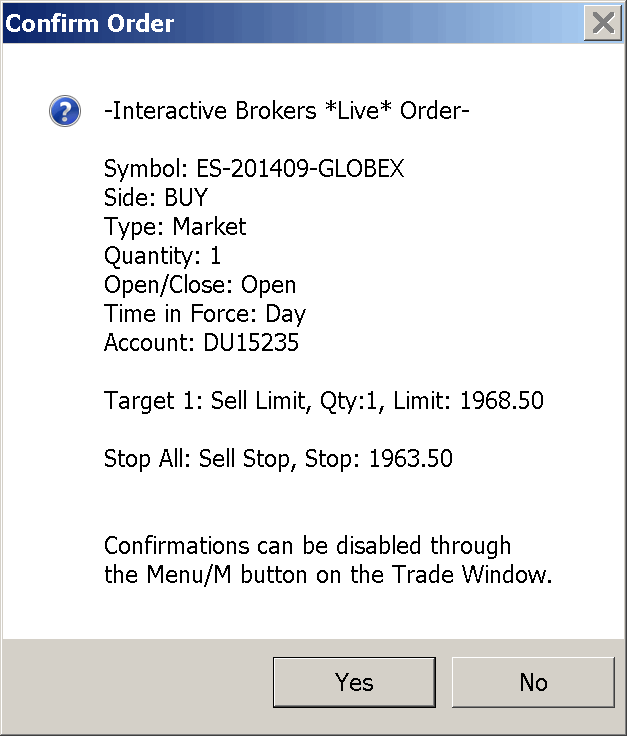
Task: Click the 1963.50 stop price value
Action: (410, 459)
